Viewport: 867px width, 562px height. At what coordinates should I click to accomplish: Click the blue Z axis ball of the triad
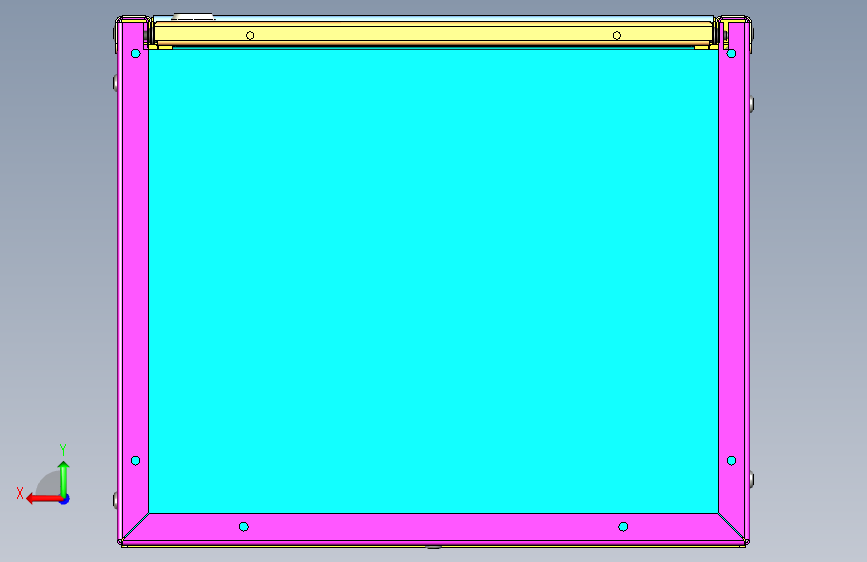click(x=65, y=499)
